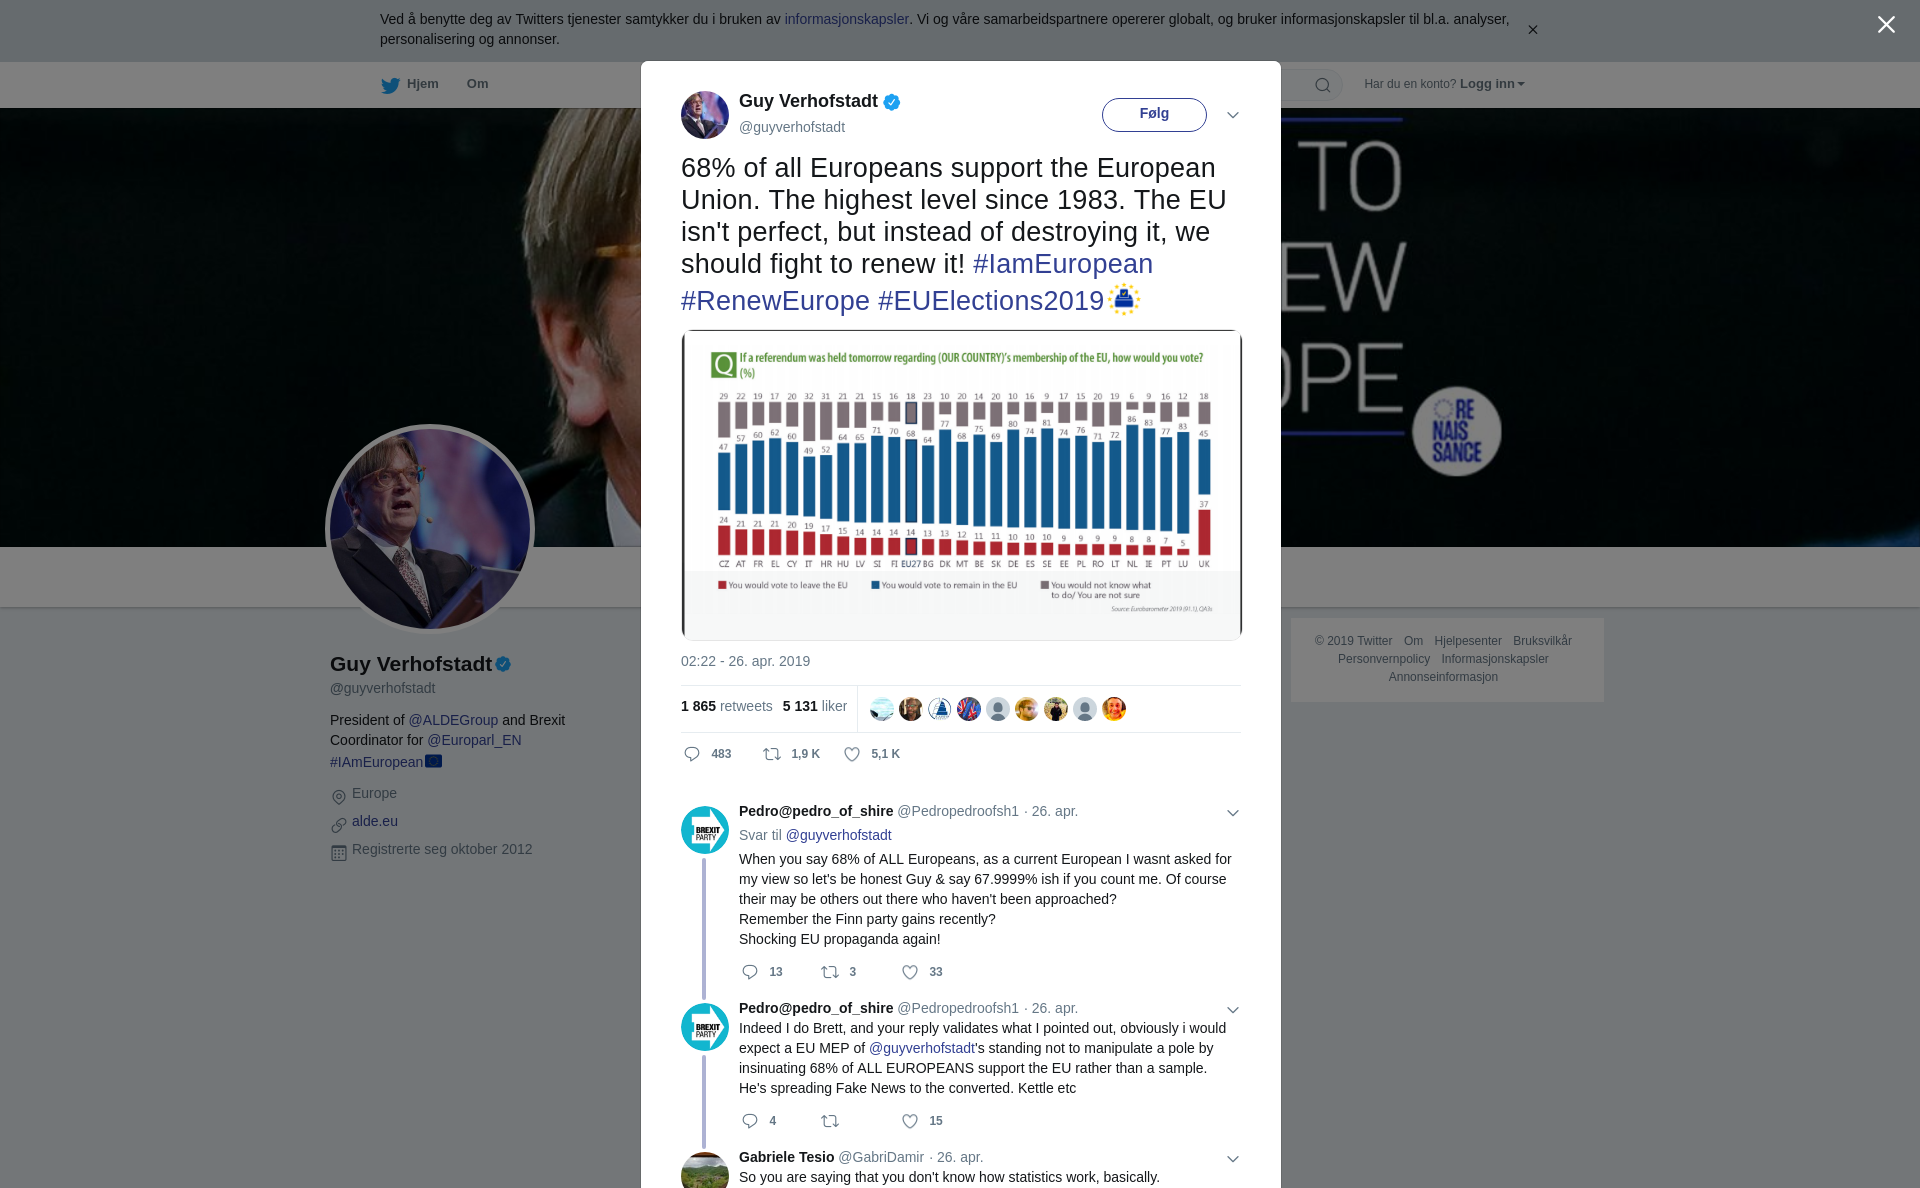Click the Twitter bird Hjem icon
Image resolution: width=1920 pixels, height=1188 pixels.
[x=390, y=85]
